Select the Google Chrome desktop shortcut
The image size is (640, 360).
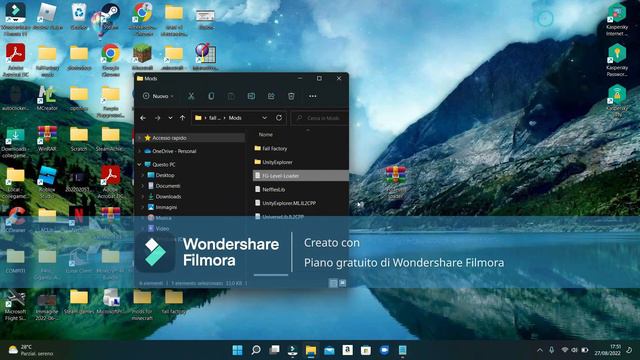[110, 60]
